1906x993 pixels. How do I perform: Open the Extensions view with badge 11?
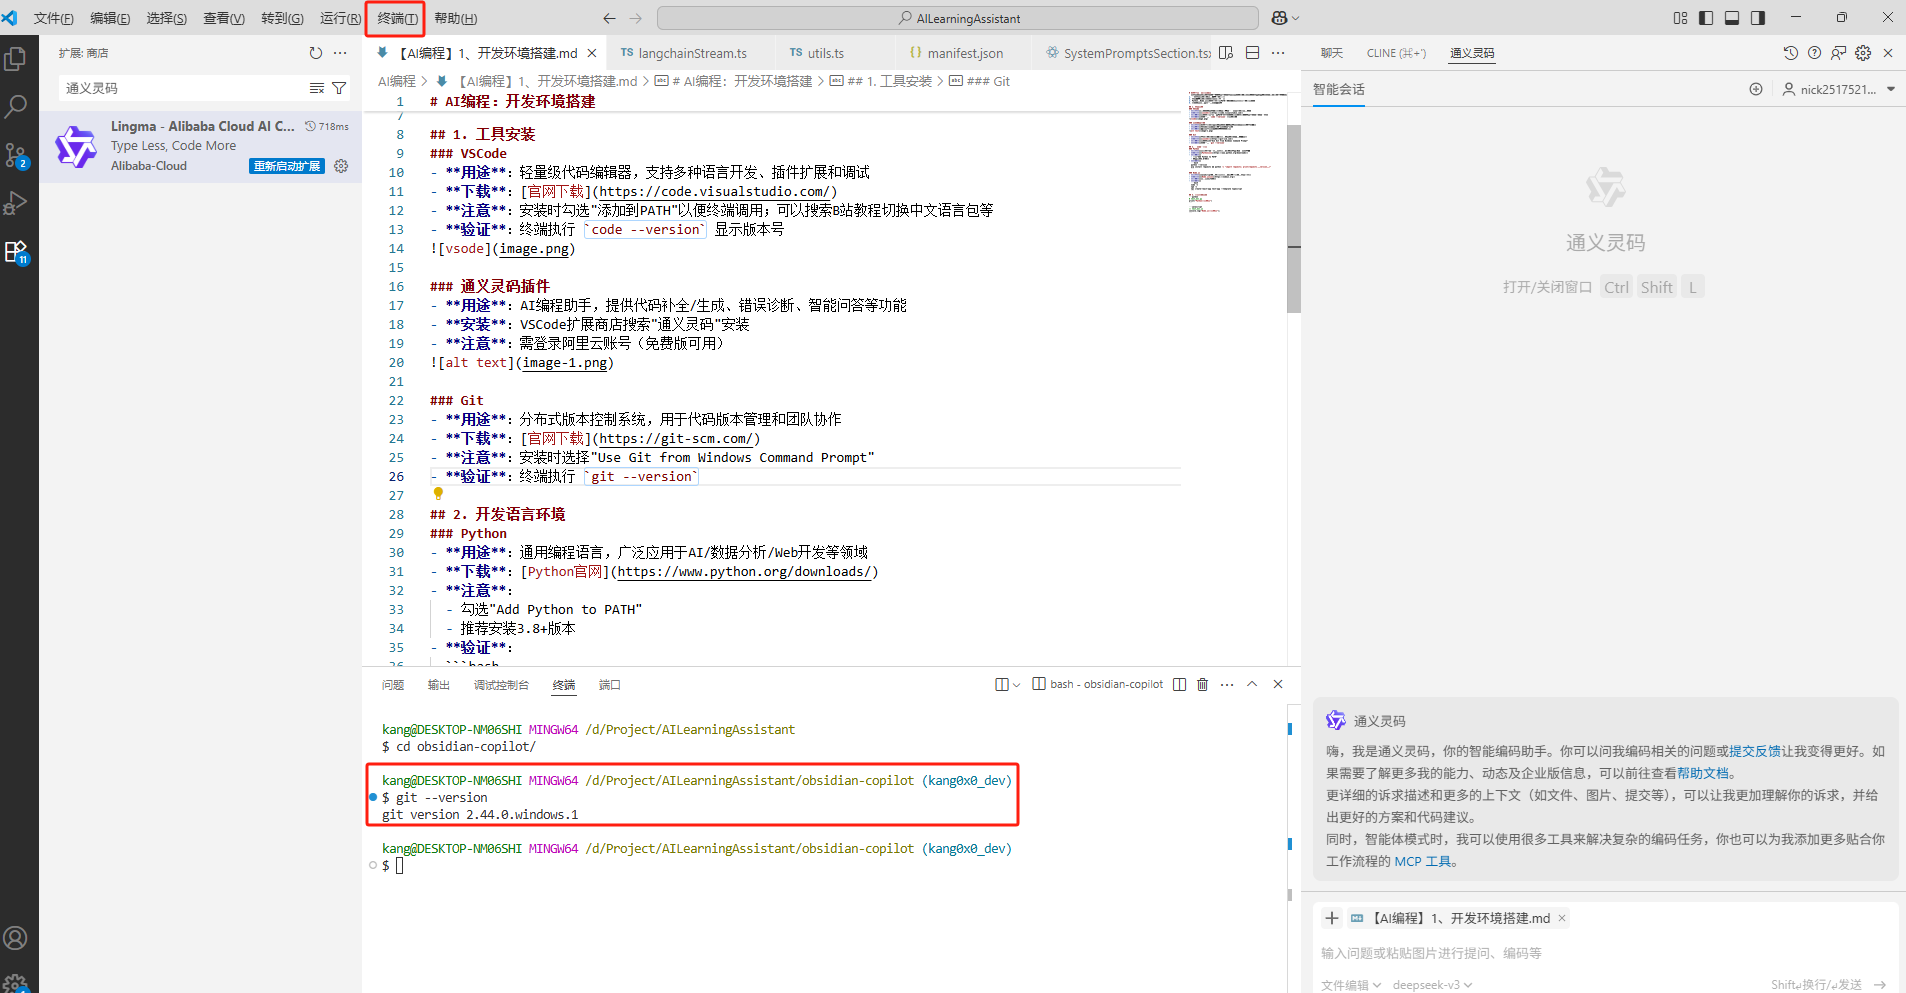(x=16, y=252)
